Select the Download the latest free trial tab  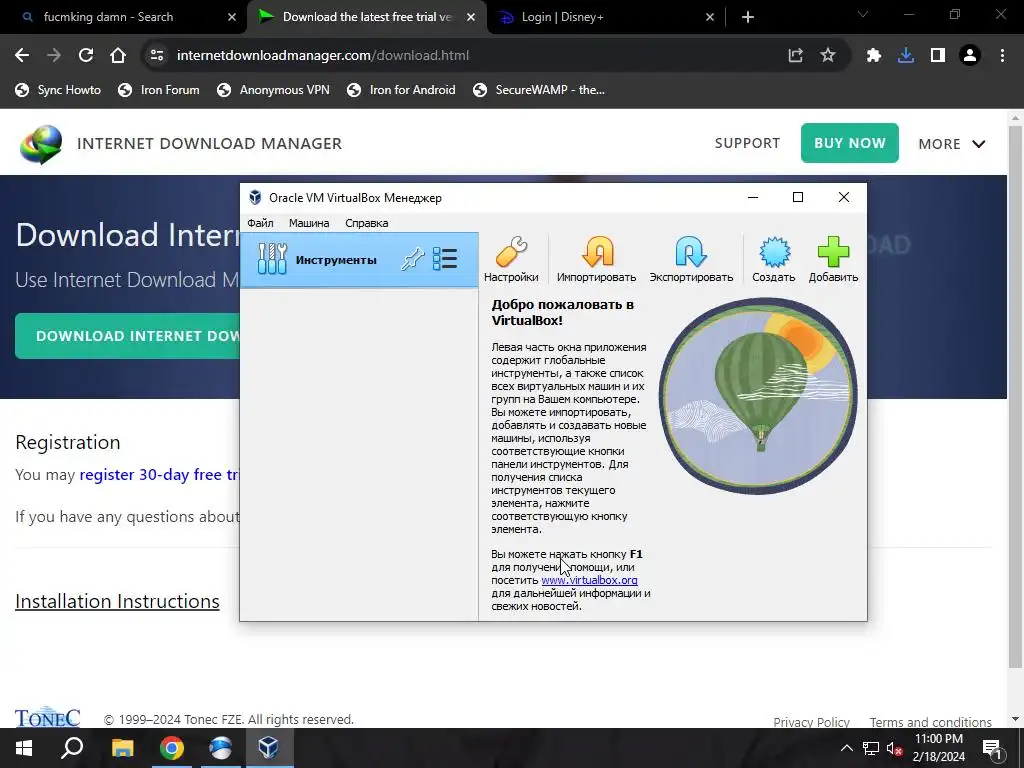point(366,17)
